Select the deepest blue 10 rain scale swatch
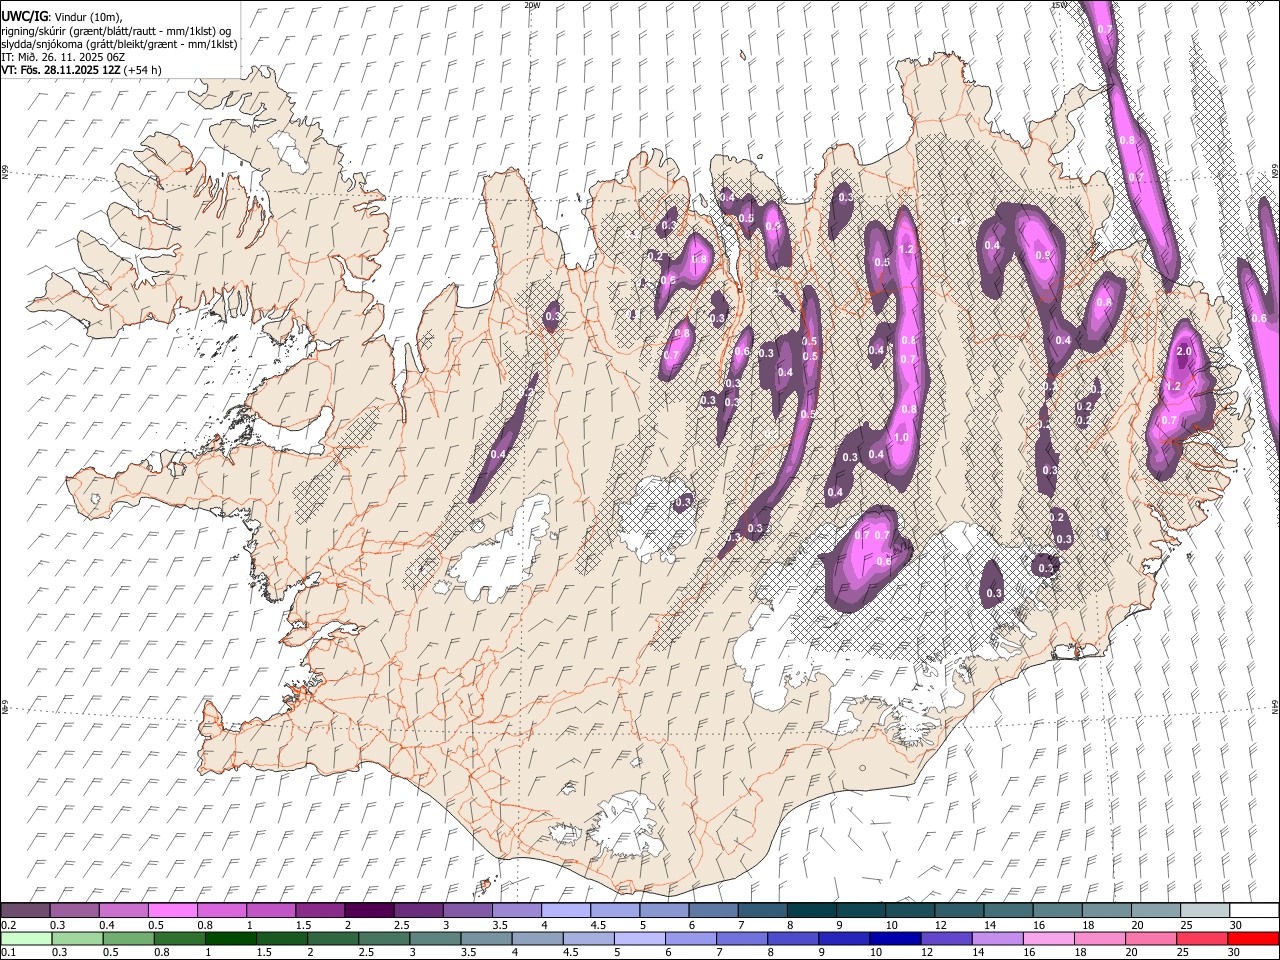Viewport: 1280px width, 960px height. click(896, 938)
